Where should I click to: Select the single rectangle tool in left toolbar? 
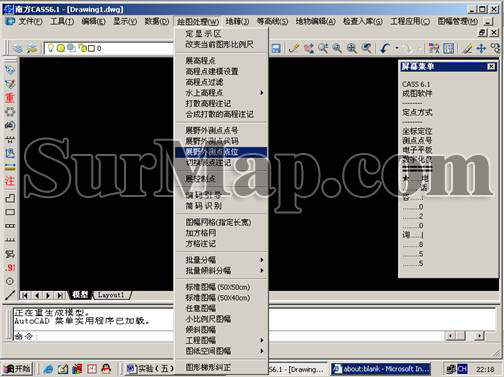tap(10, 212)
